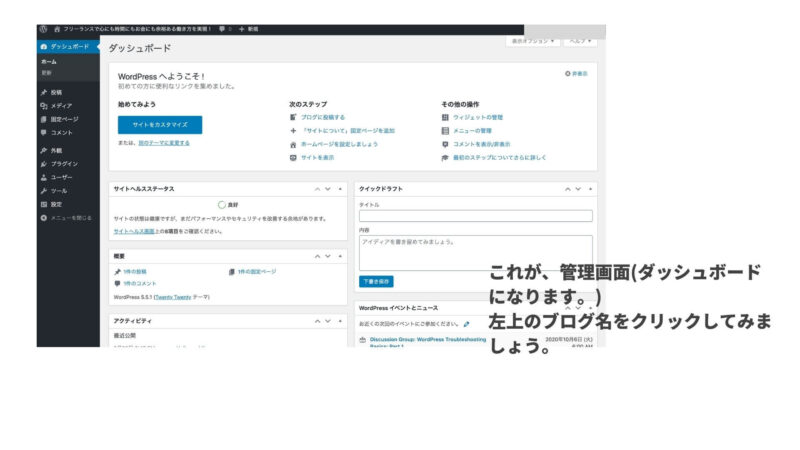The image size is (800, 450).
Task: Click ブログに投稿する link
Action: coord(323,117)
